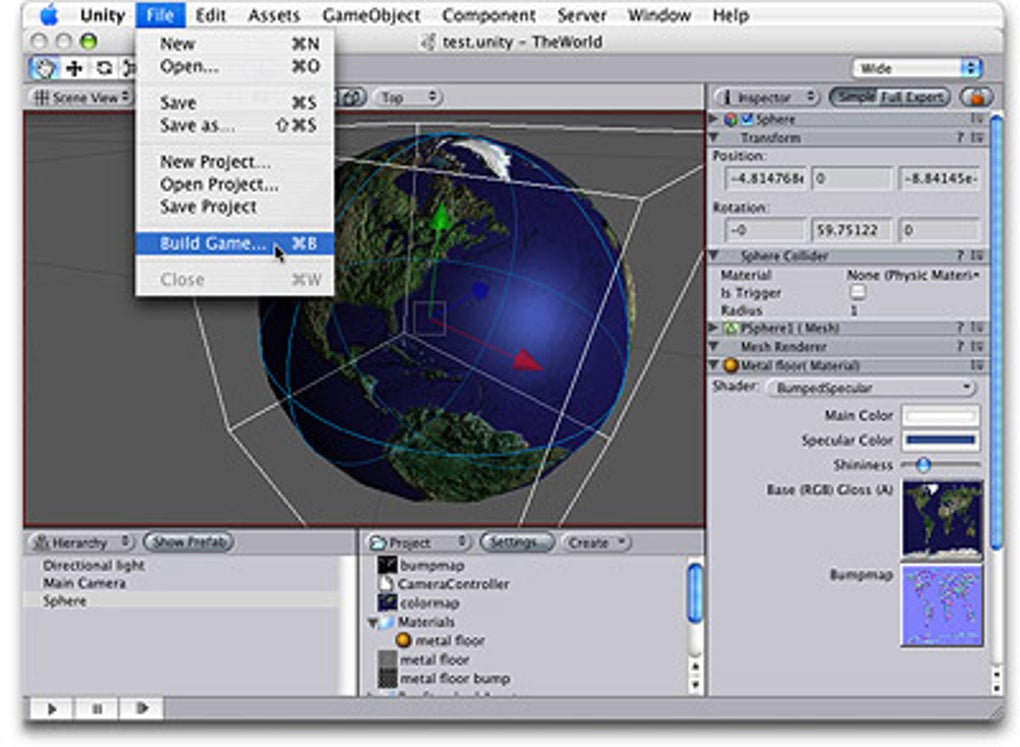The width and height of the screenshot is (1020, 747).
Task: Open the Create dropdown in Project
Action: point(596,542)
